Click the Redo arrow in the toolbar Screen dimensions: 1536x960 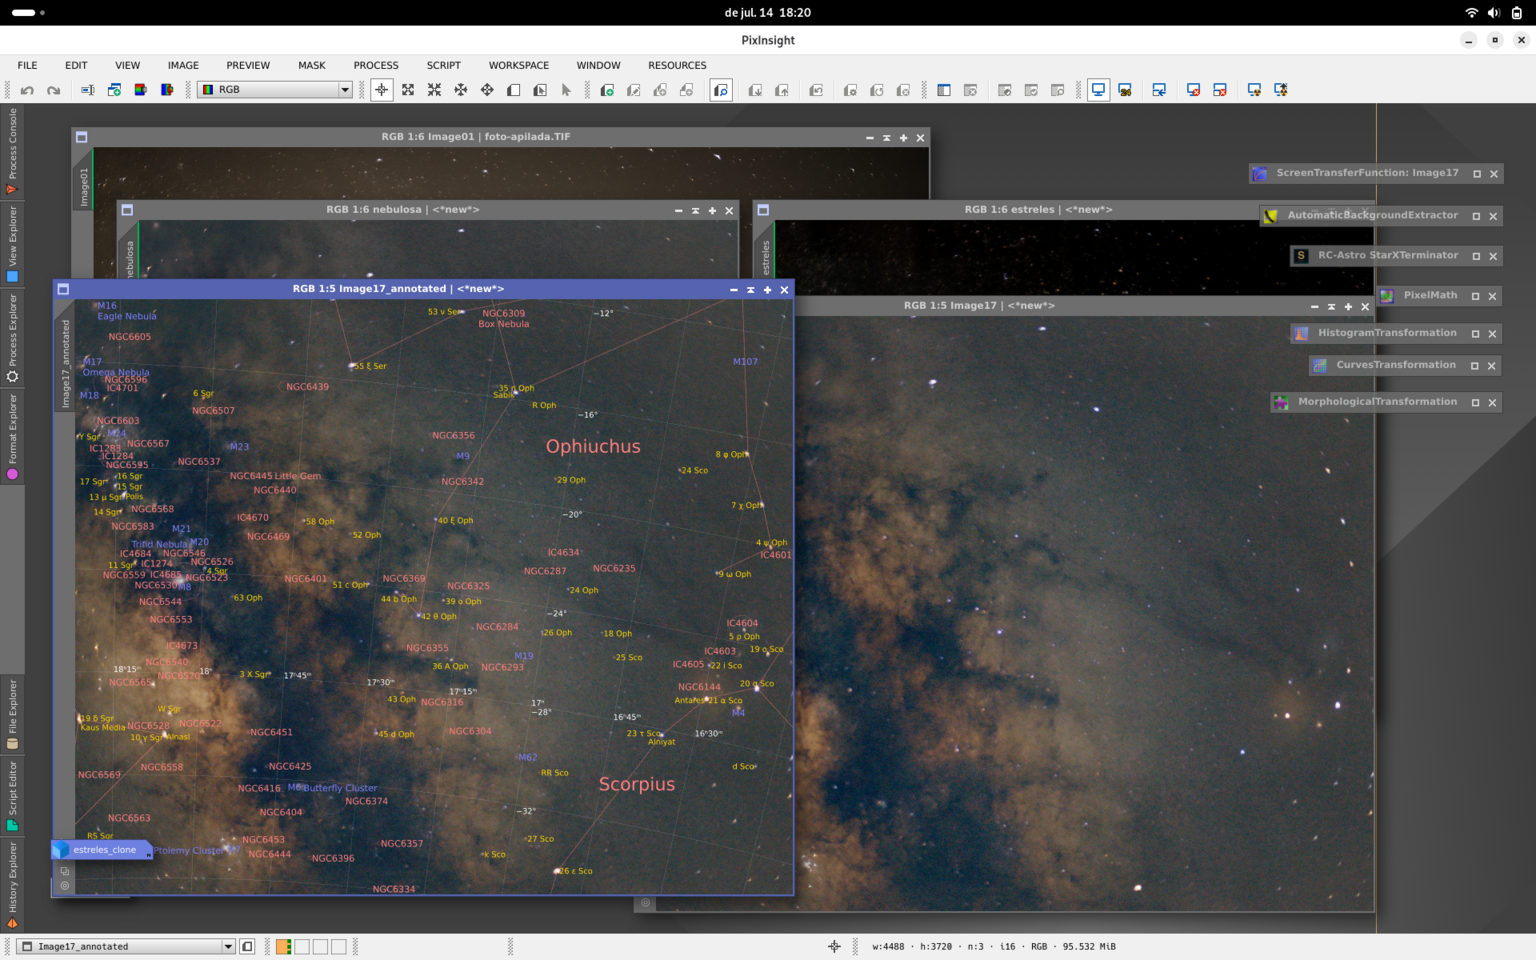pyautogui.click(x=54, y=90)
